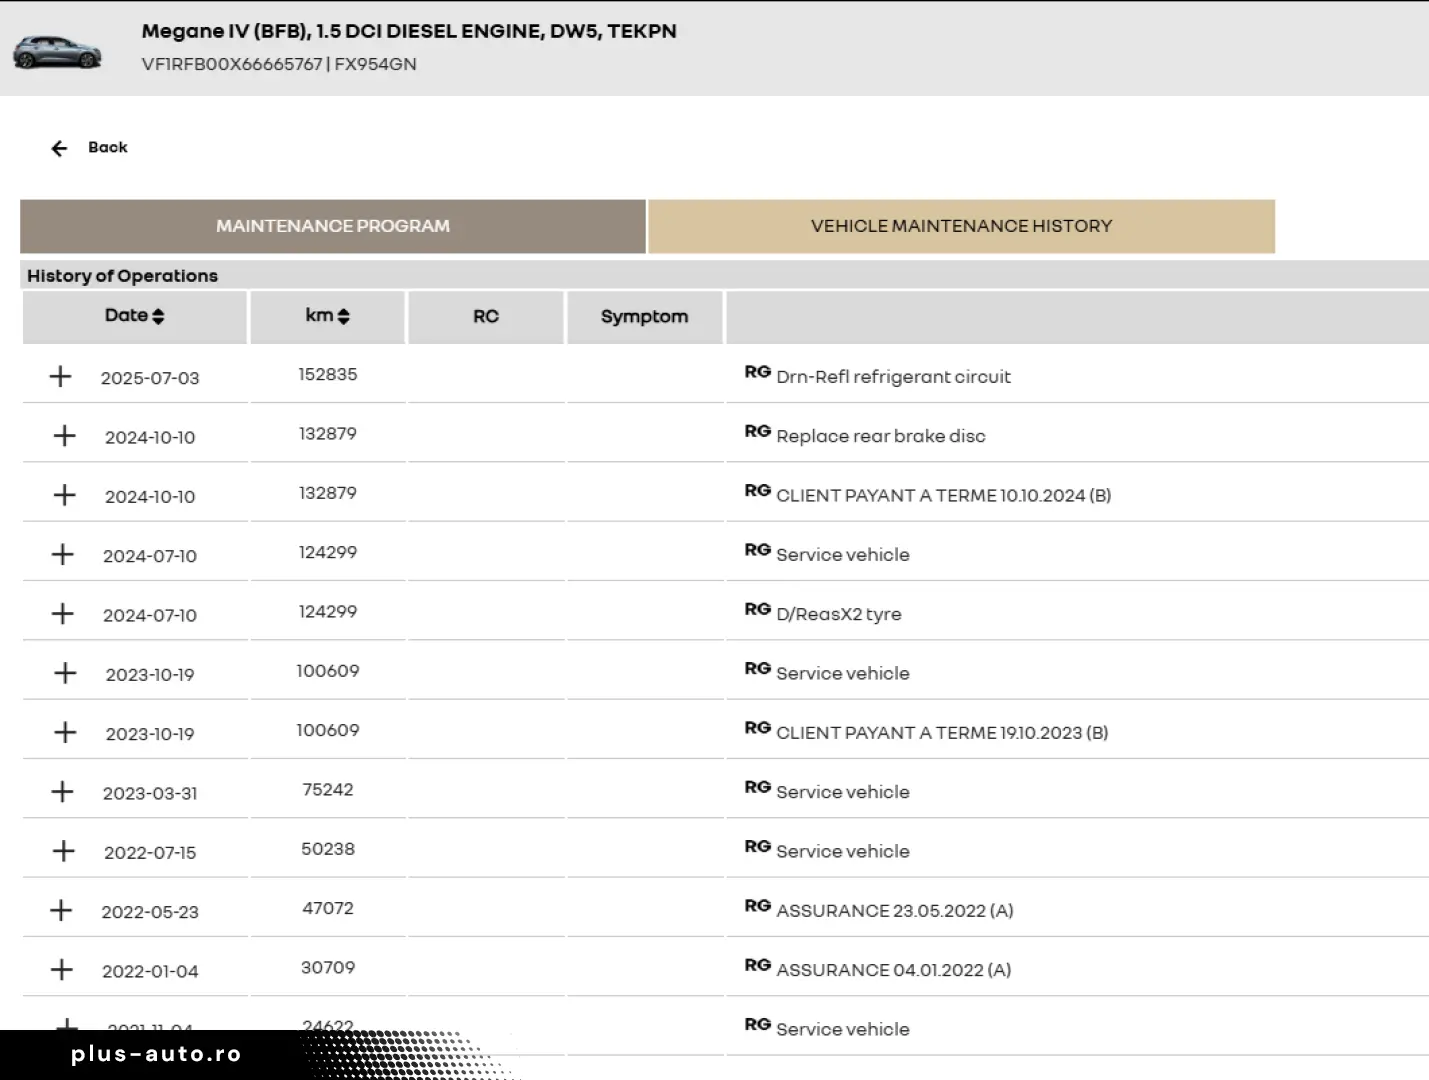Expand the Replace rear brake disc row
This screenshot has height=1080, width=1429.
(x=64, y=436)
